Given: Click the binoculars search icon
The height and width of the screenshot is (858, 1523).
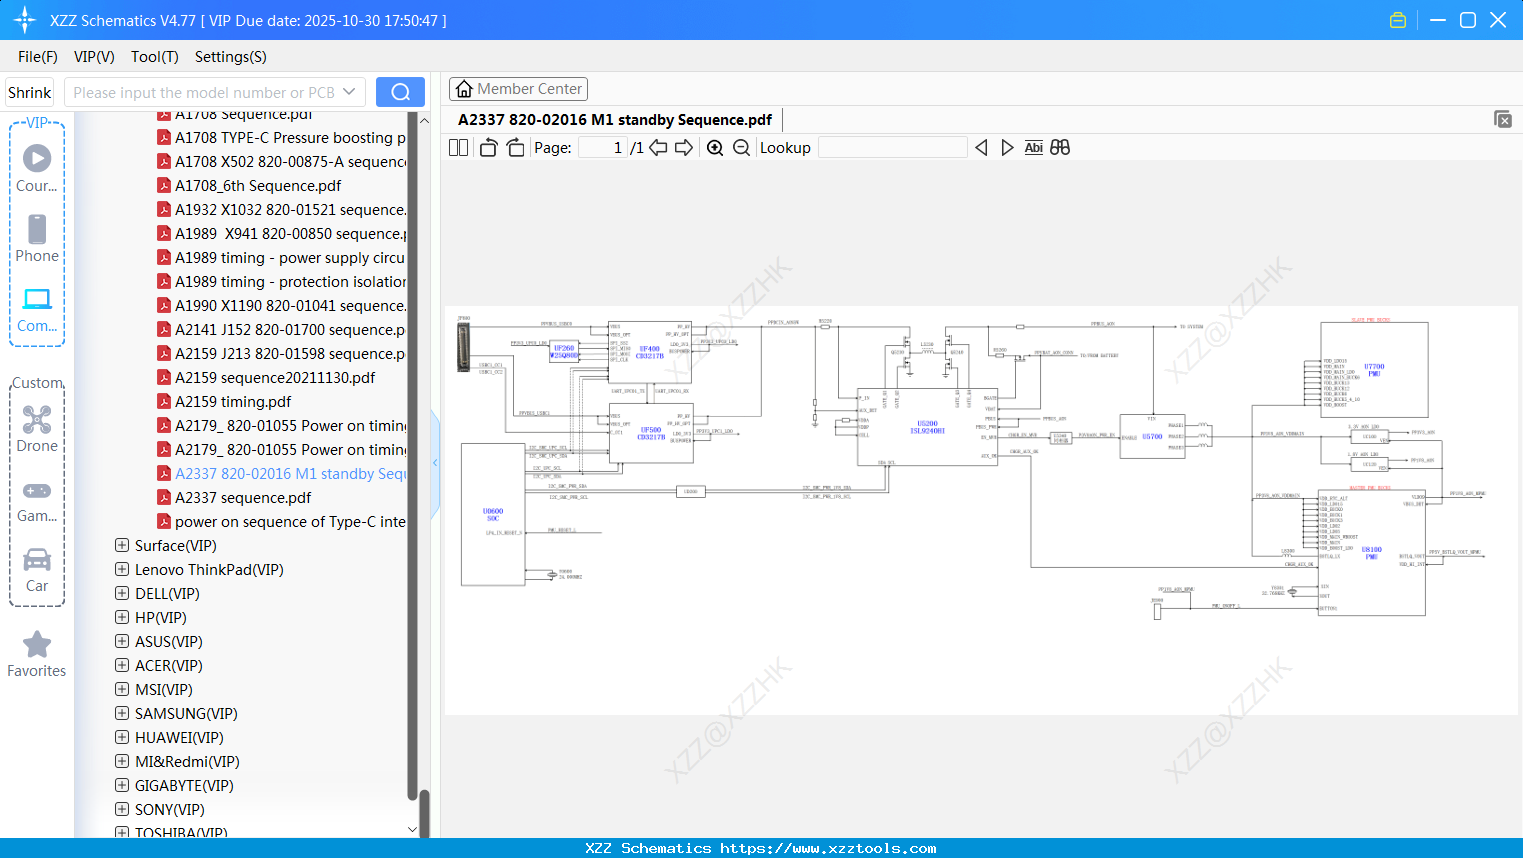Looking at the screenshot, I should click(1060, 148).
